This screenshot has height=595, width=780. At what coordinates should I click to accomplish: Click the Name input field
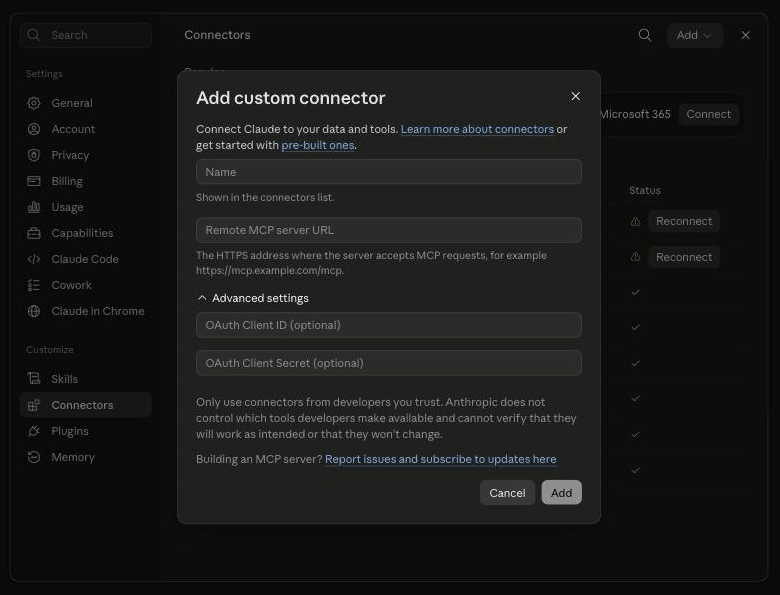pos(389,172)
